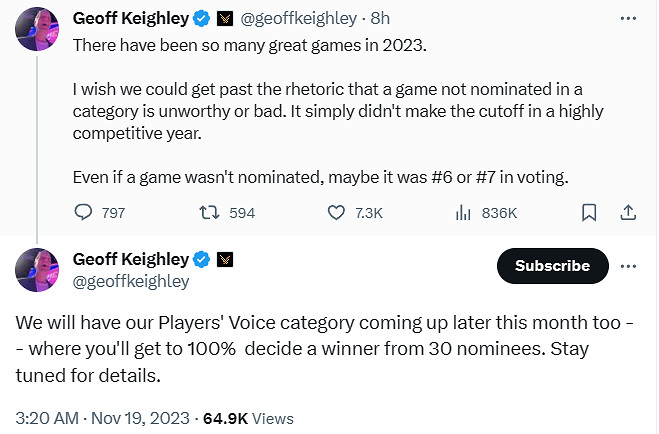Subscribe to Geoff Keighley
This screenshot has width=659, height=434.
[x=552, y=266]
